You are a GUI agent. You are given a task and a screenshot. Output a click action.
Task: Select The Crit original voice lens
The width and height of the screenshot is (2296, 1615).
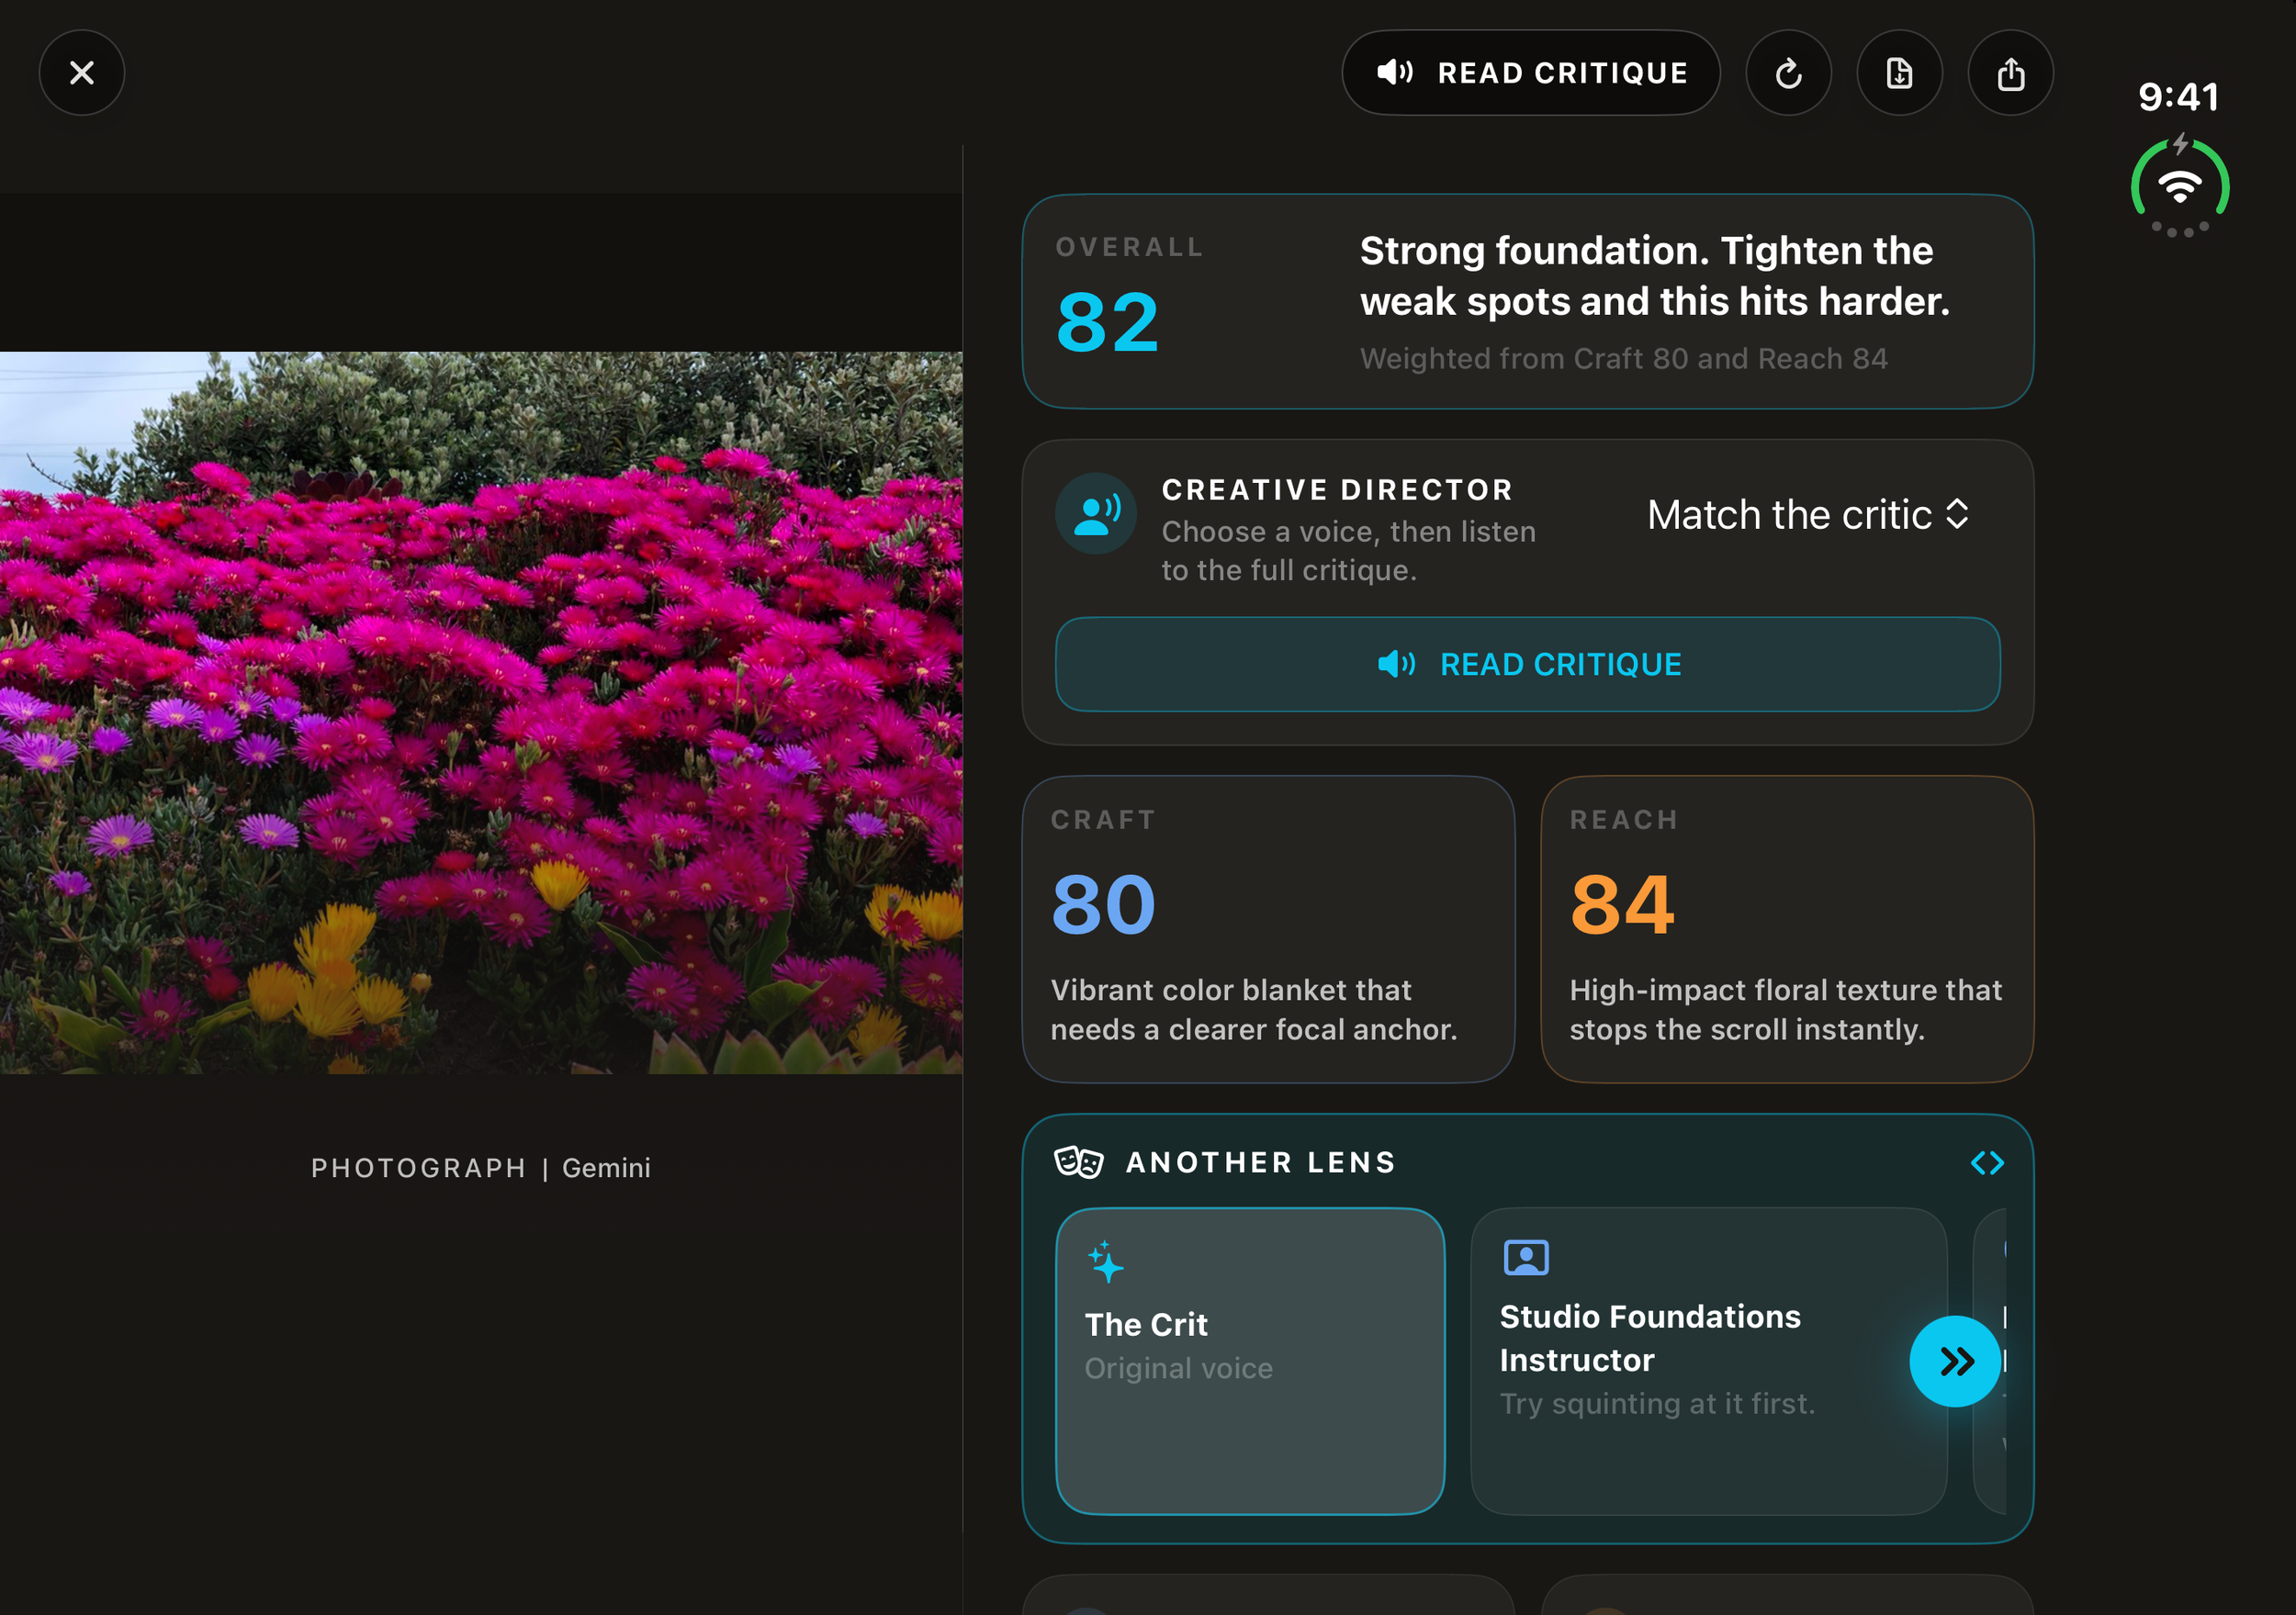[x=1250, y=1361]
